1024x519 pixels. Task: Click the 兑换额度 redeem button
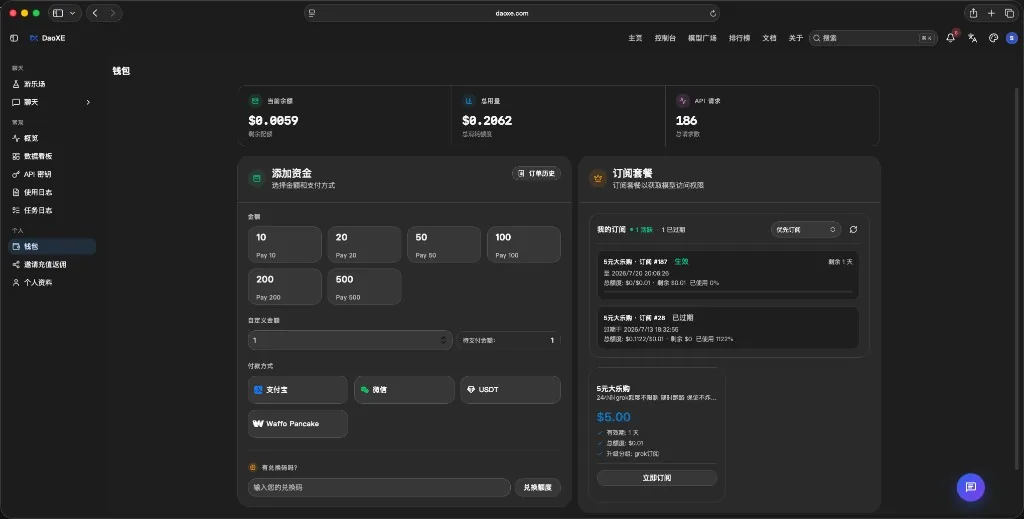[x=537, y=488]
